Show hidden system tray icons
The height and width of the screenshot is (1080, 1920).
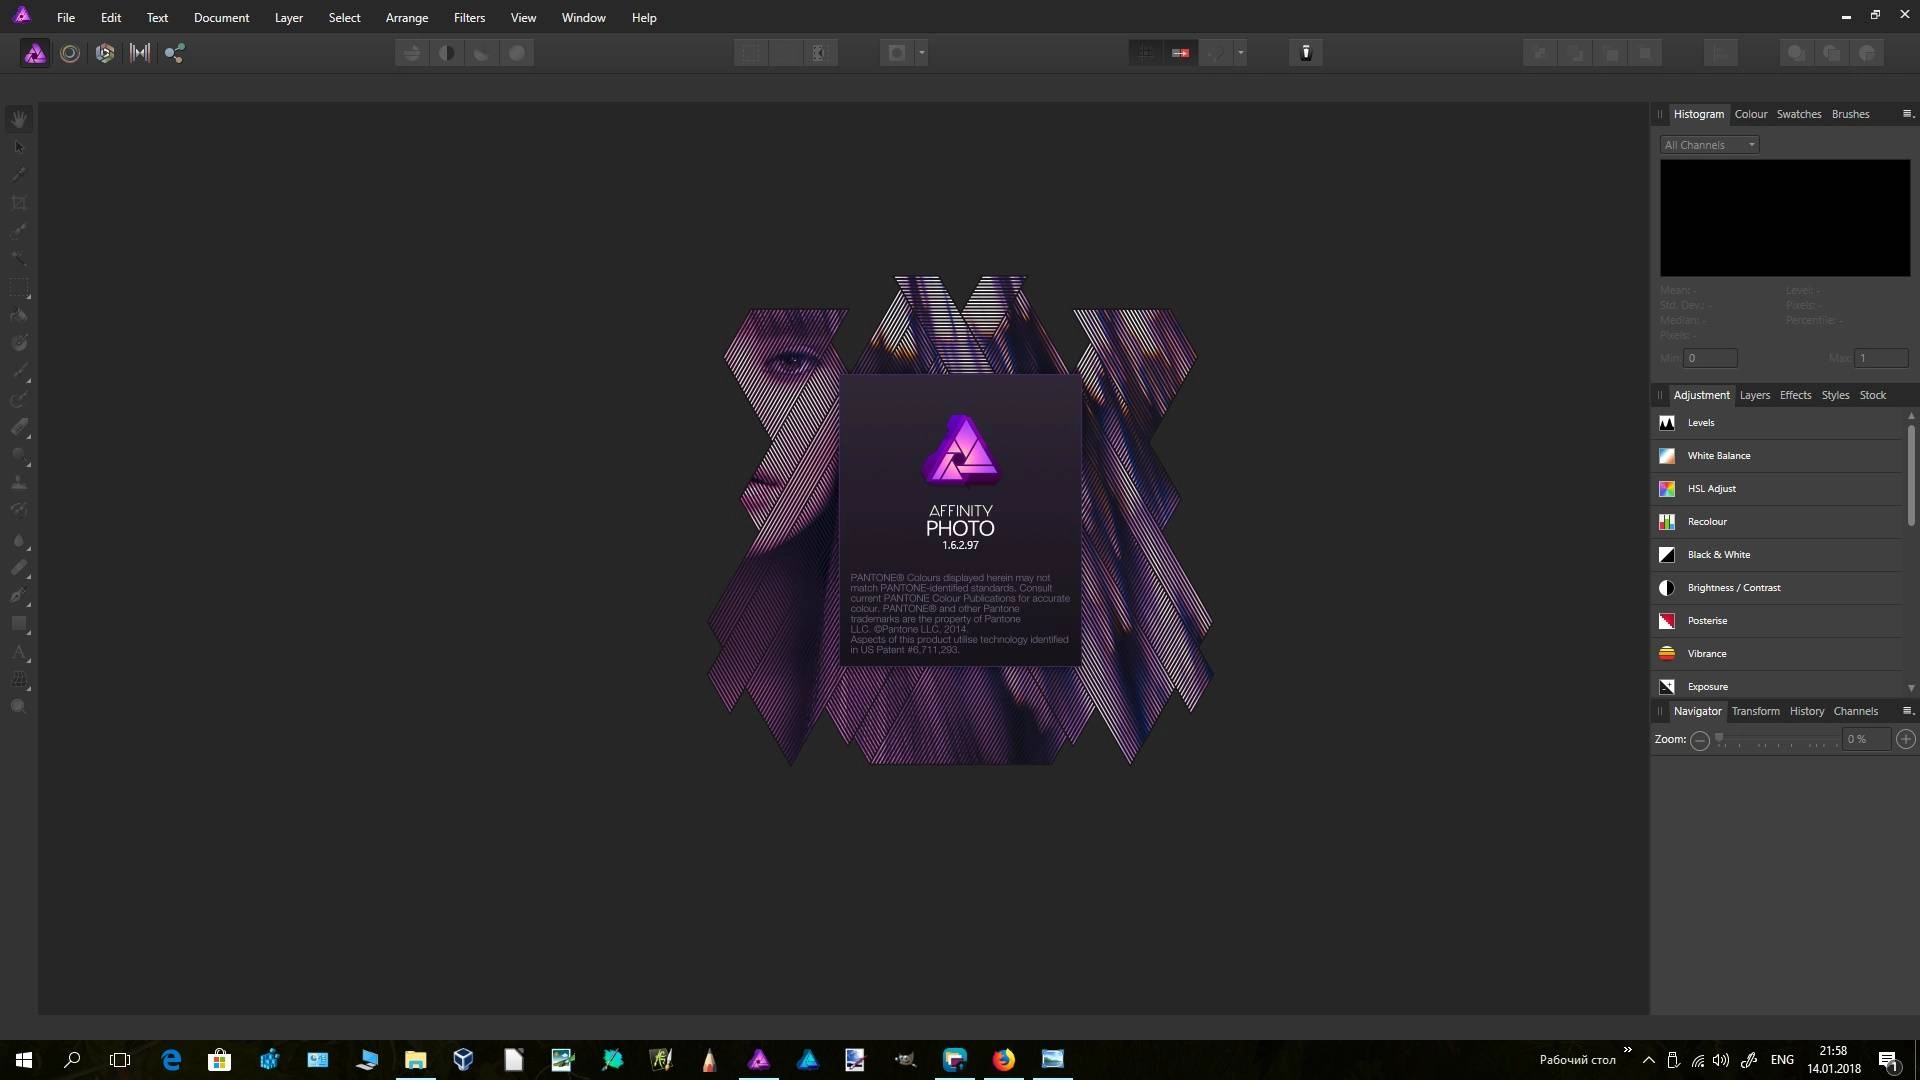pos(1649,1060)
